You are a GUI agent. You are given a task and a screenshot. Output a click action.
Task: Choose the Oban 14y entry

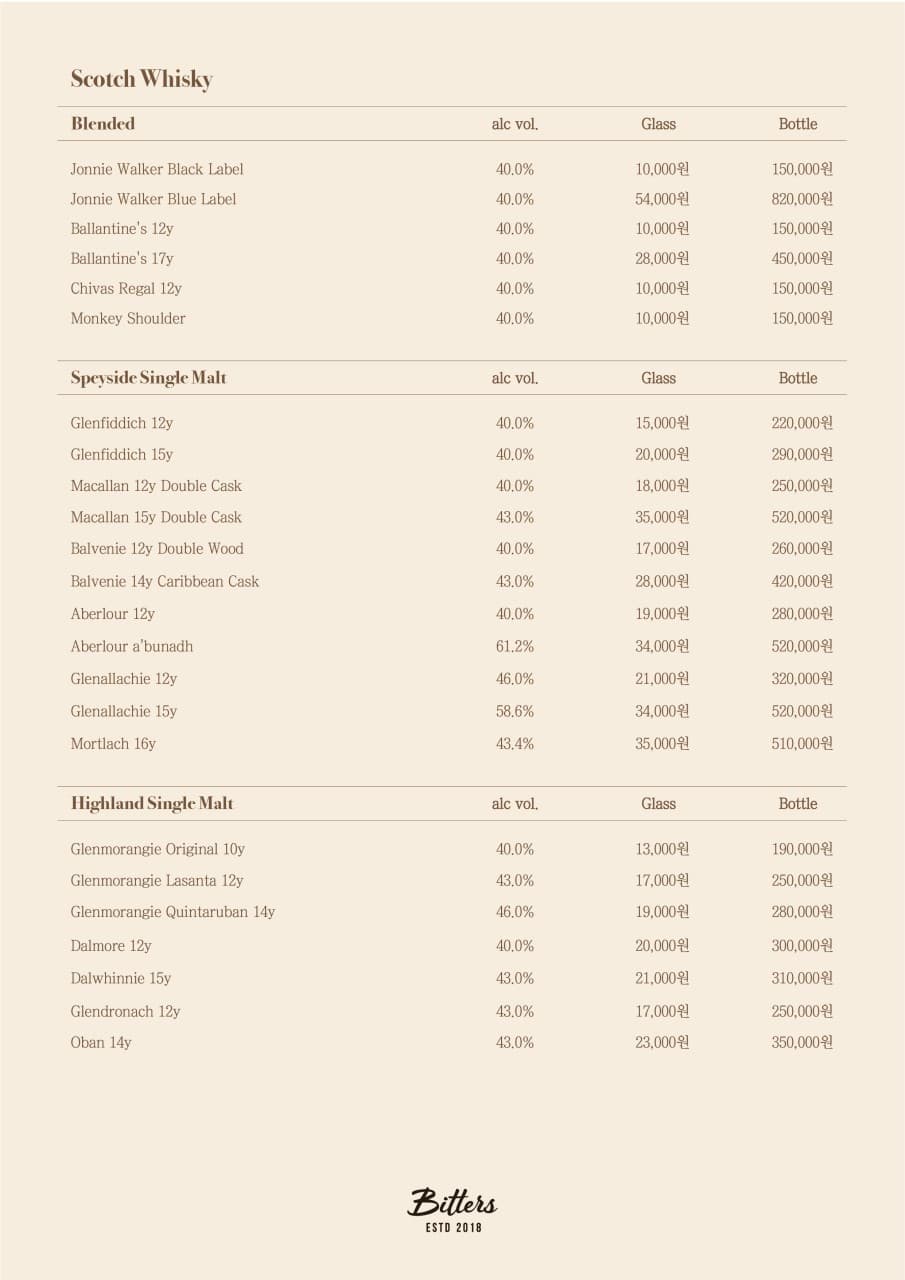coord(101,1042)
